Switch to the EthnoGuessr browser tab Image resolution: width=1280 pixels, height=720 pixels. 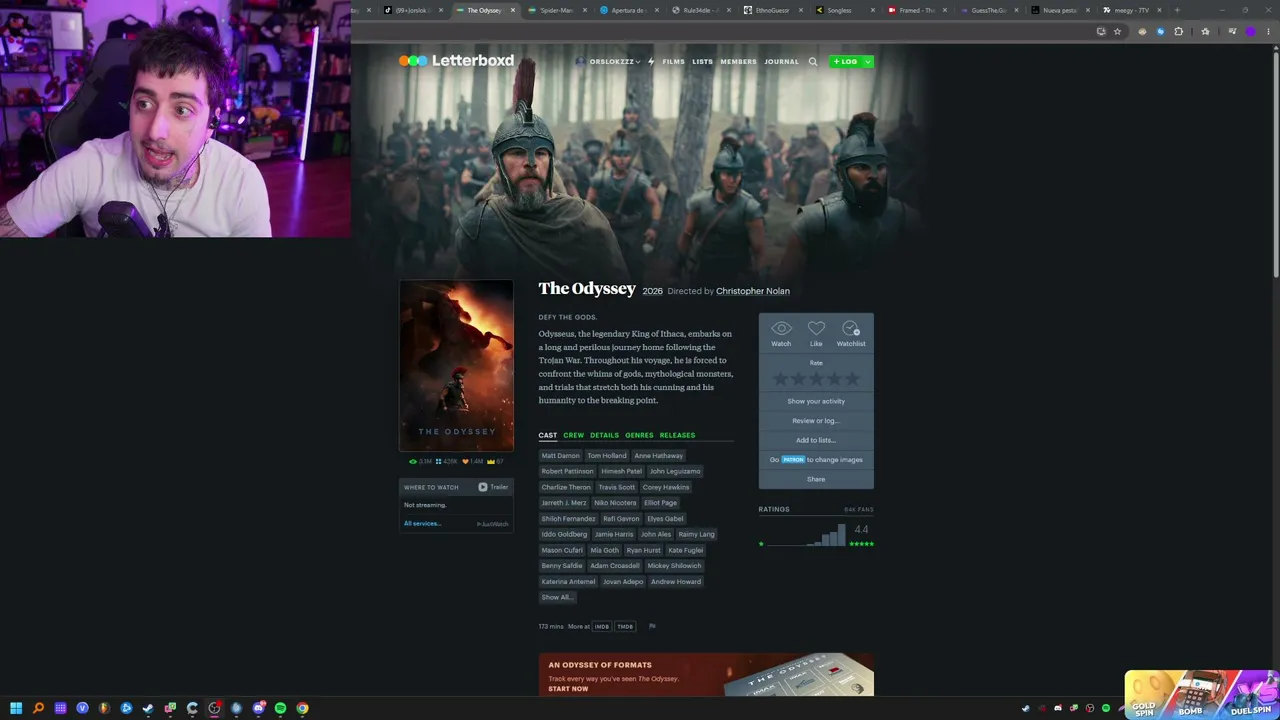click(x=772, y=10)
